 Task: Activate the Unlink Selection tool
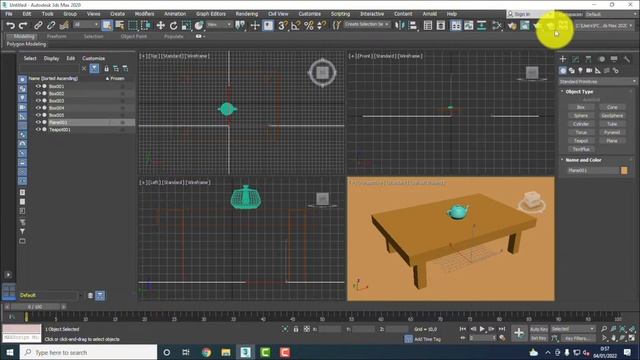[51, 25]
